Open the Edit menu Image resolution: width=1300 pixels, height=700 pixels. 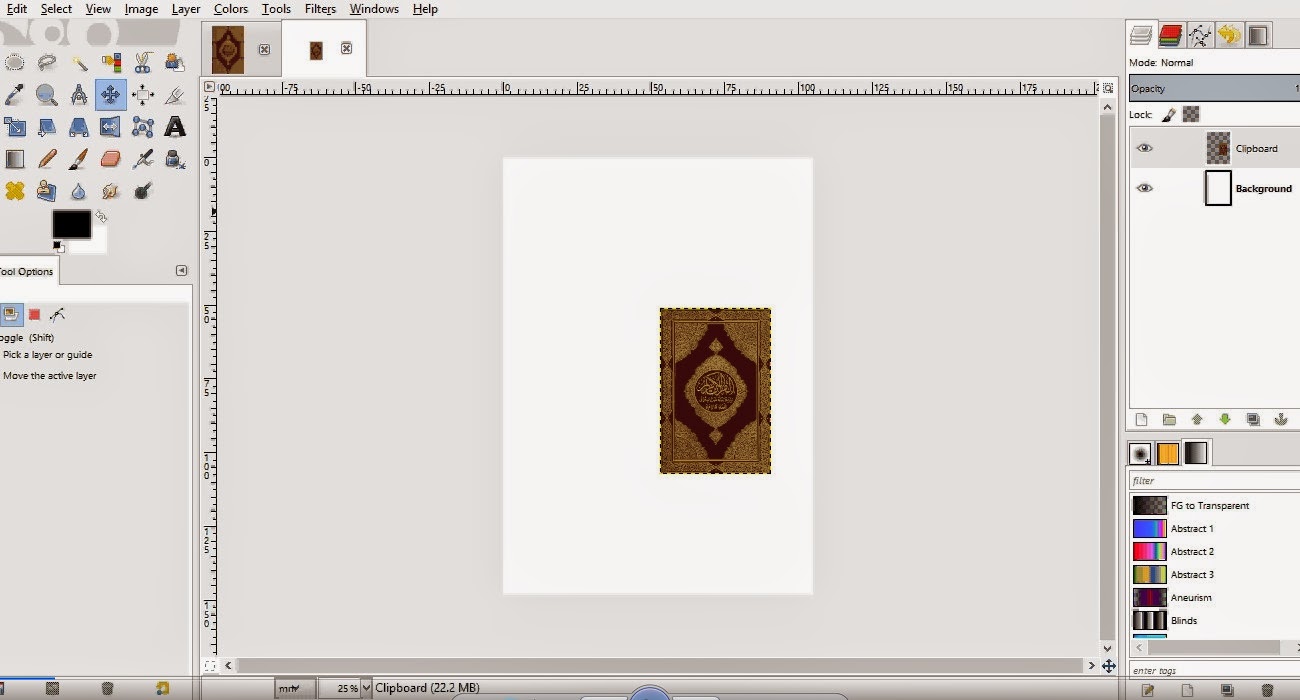coord(15,9)
